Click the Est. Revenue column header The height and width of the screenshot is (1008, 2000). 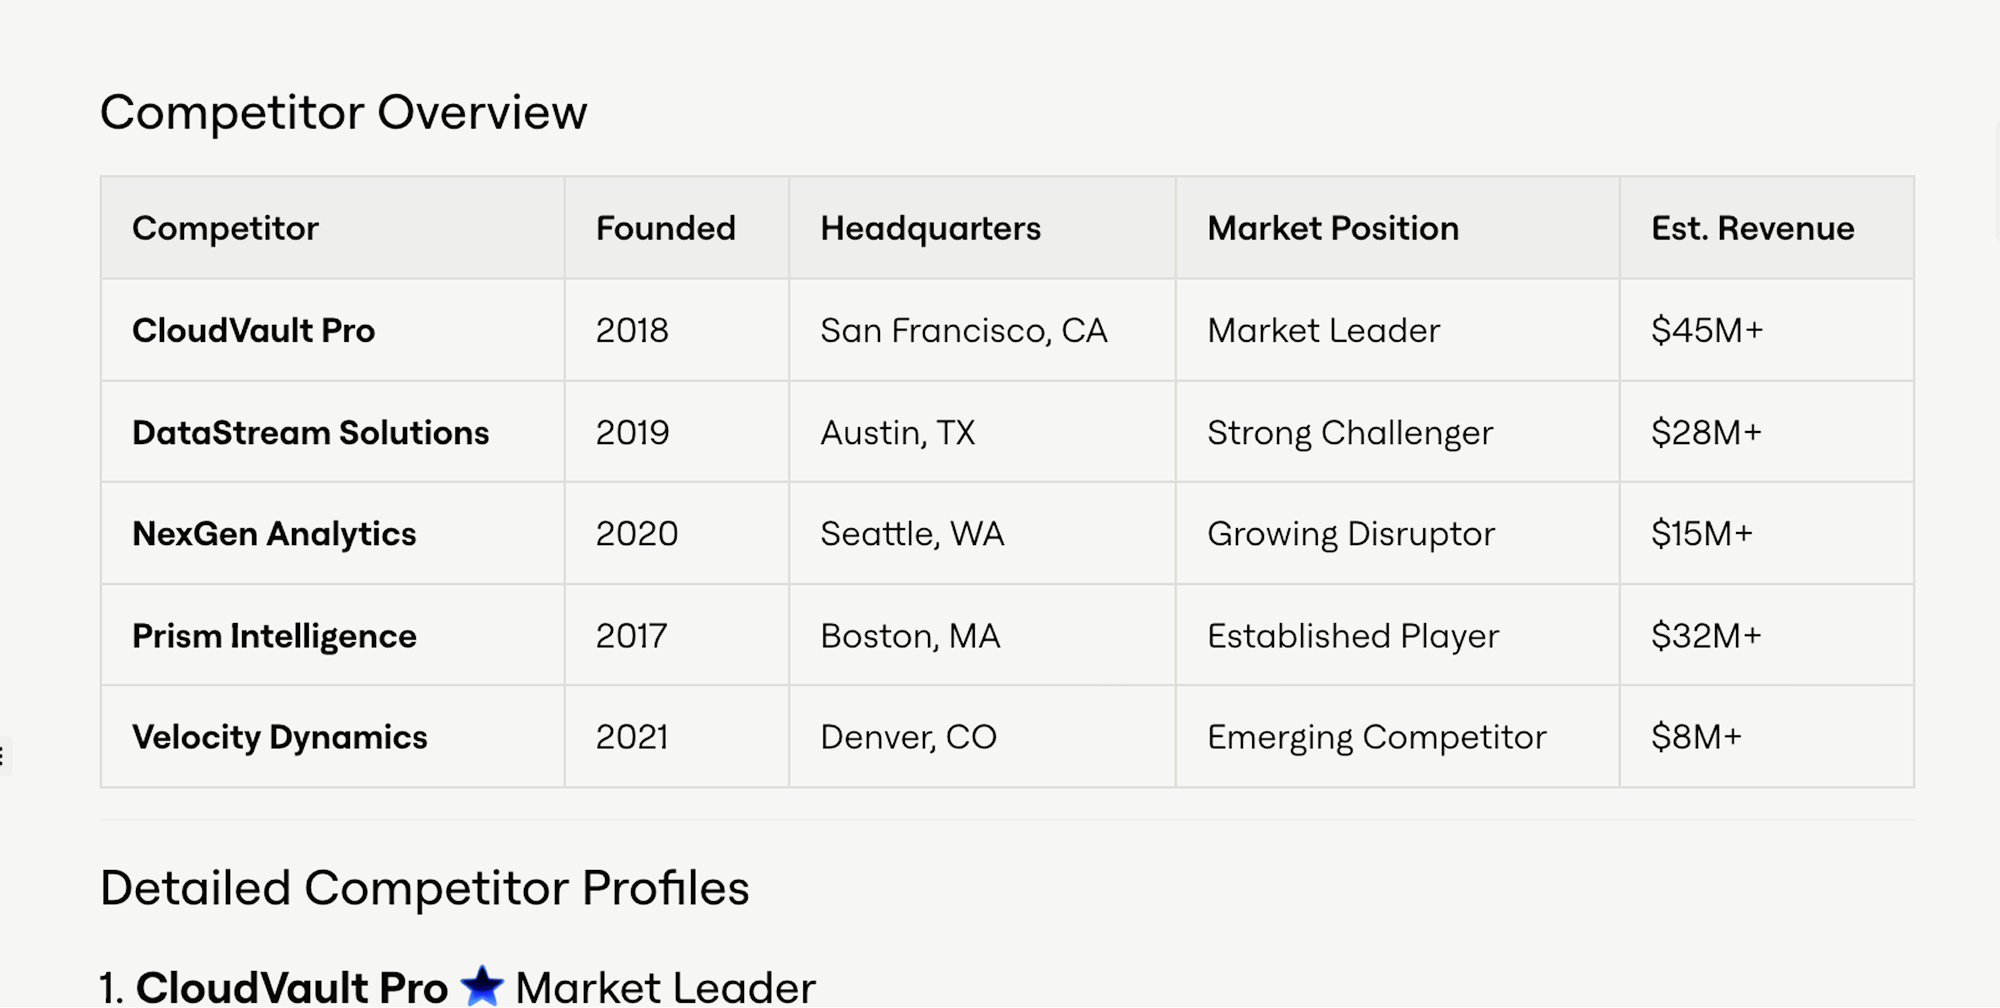point(1752,229)
